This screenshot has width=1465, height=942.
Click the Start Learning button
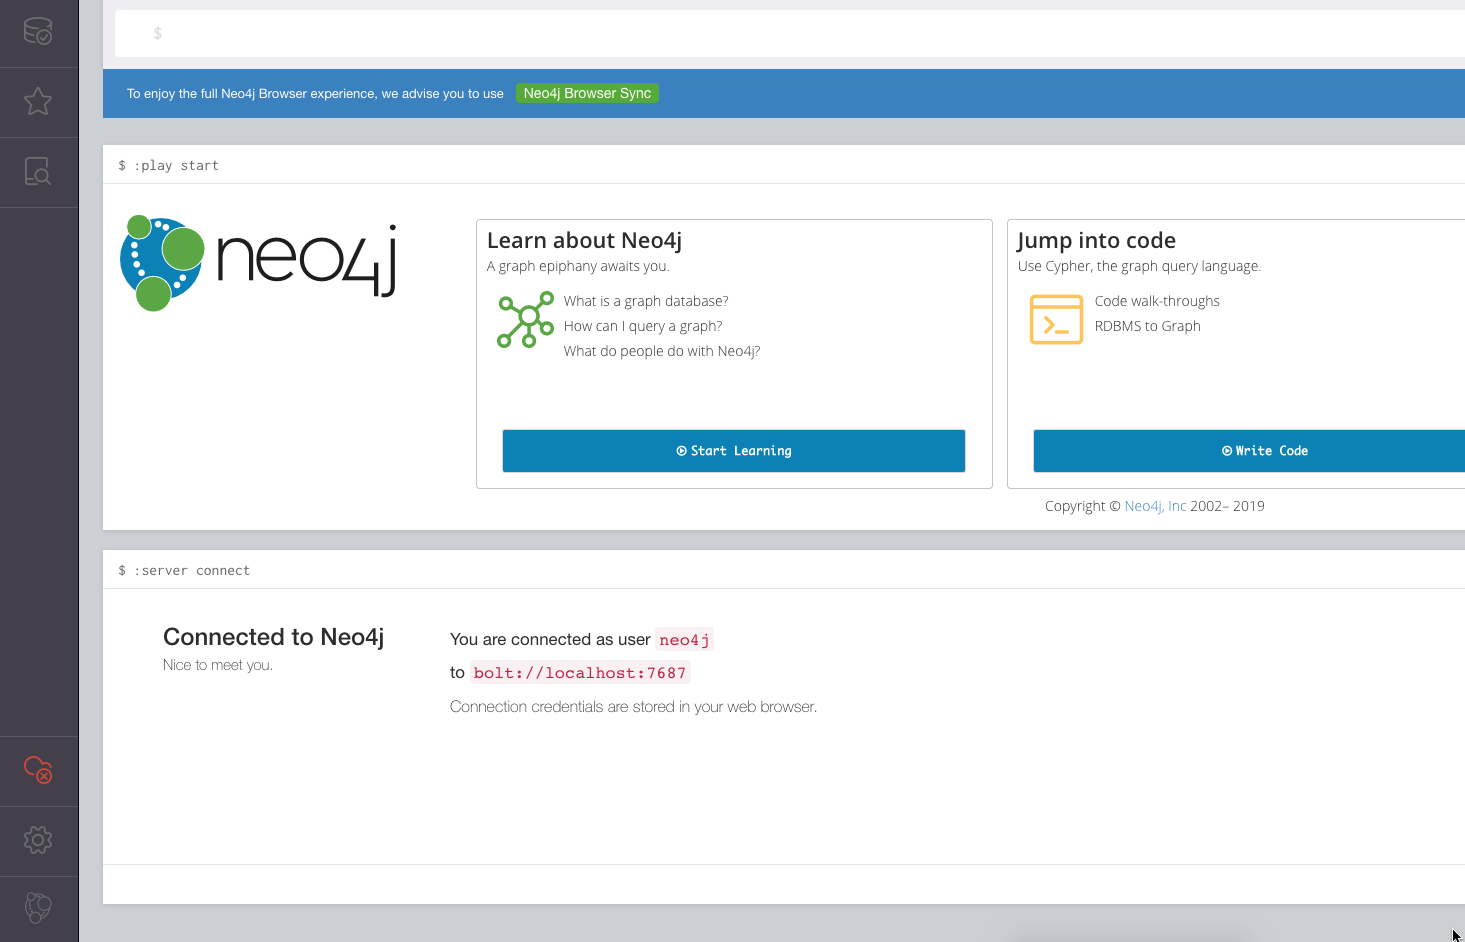(733, 451)
